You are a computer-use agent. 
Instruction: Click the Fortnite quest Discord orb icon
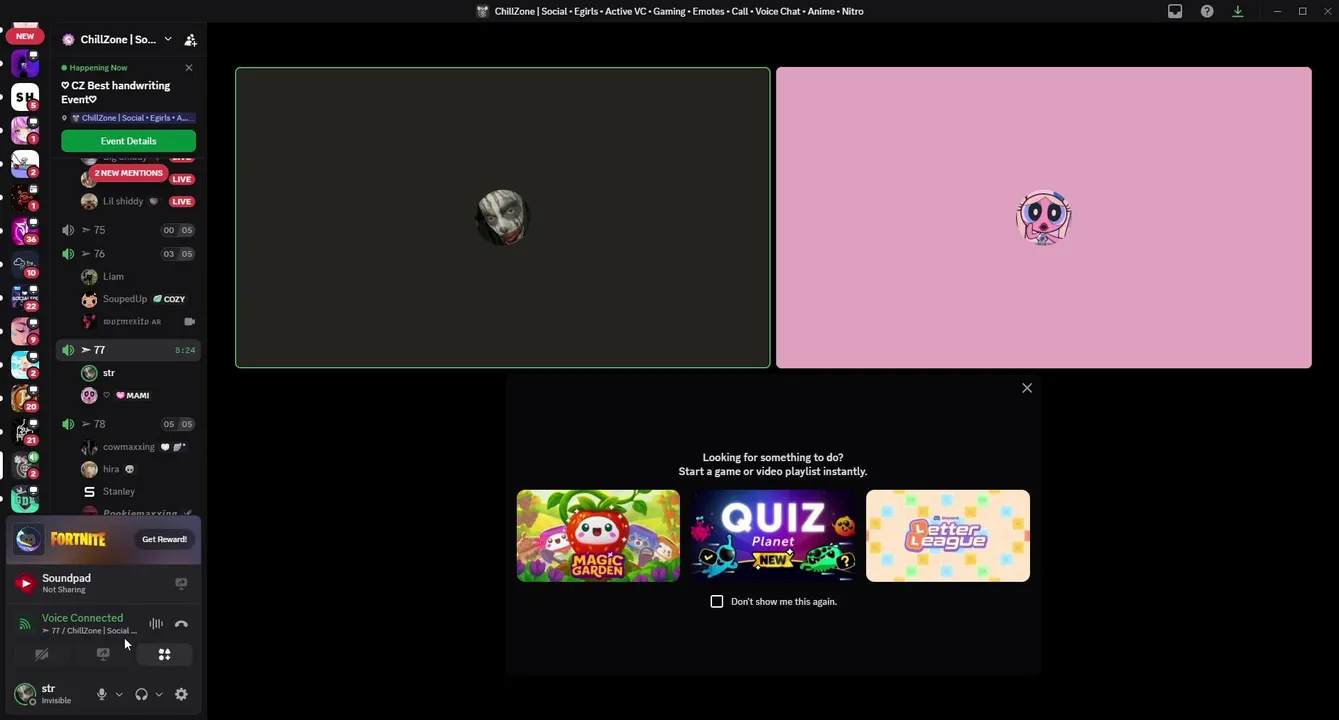(x=29, y=539)
